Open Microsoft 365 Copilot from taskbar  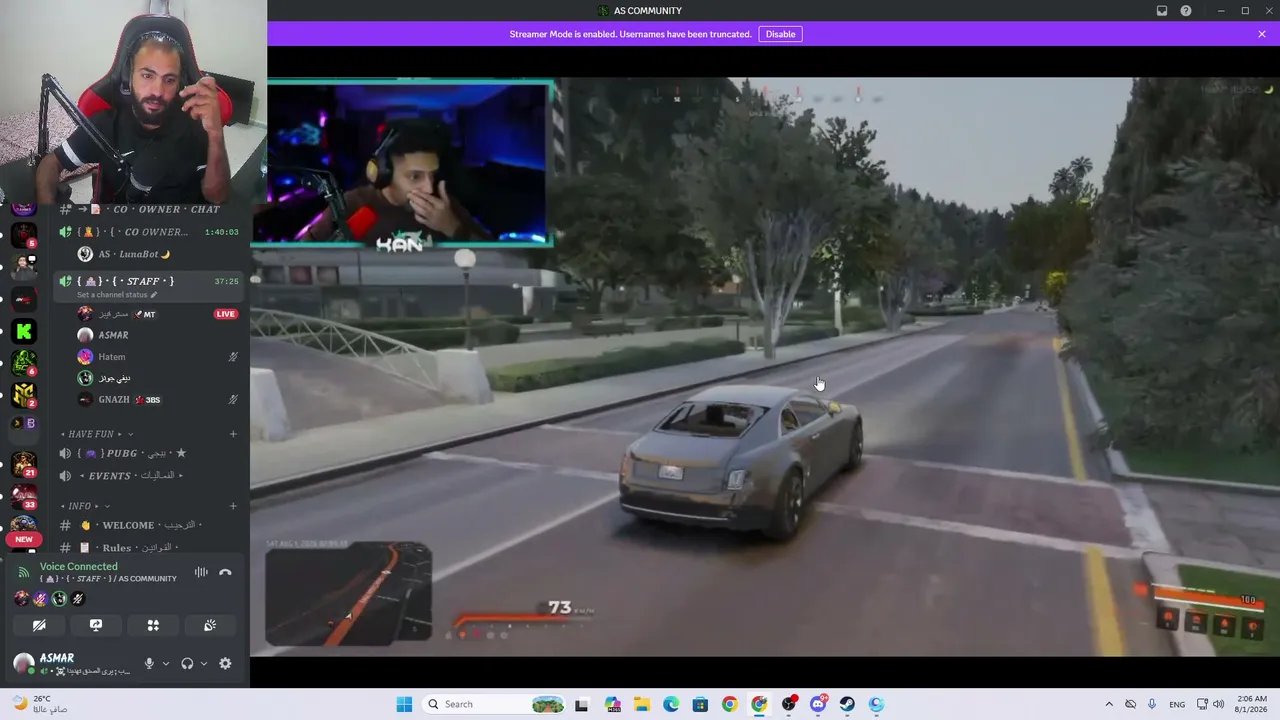(612, 704)
